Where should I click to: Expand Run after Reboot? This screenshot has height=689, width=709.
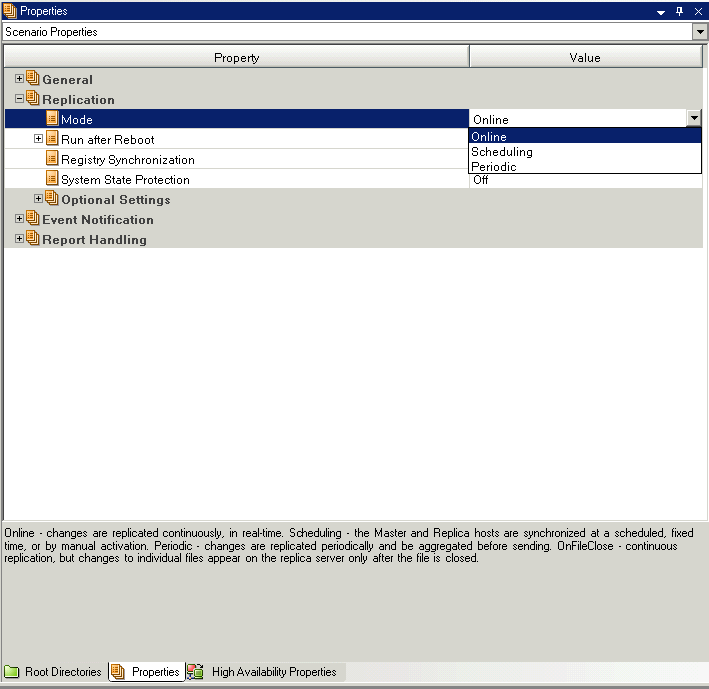click(38, 138)
